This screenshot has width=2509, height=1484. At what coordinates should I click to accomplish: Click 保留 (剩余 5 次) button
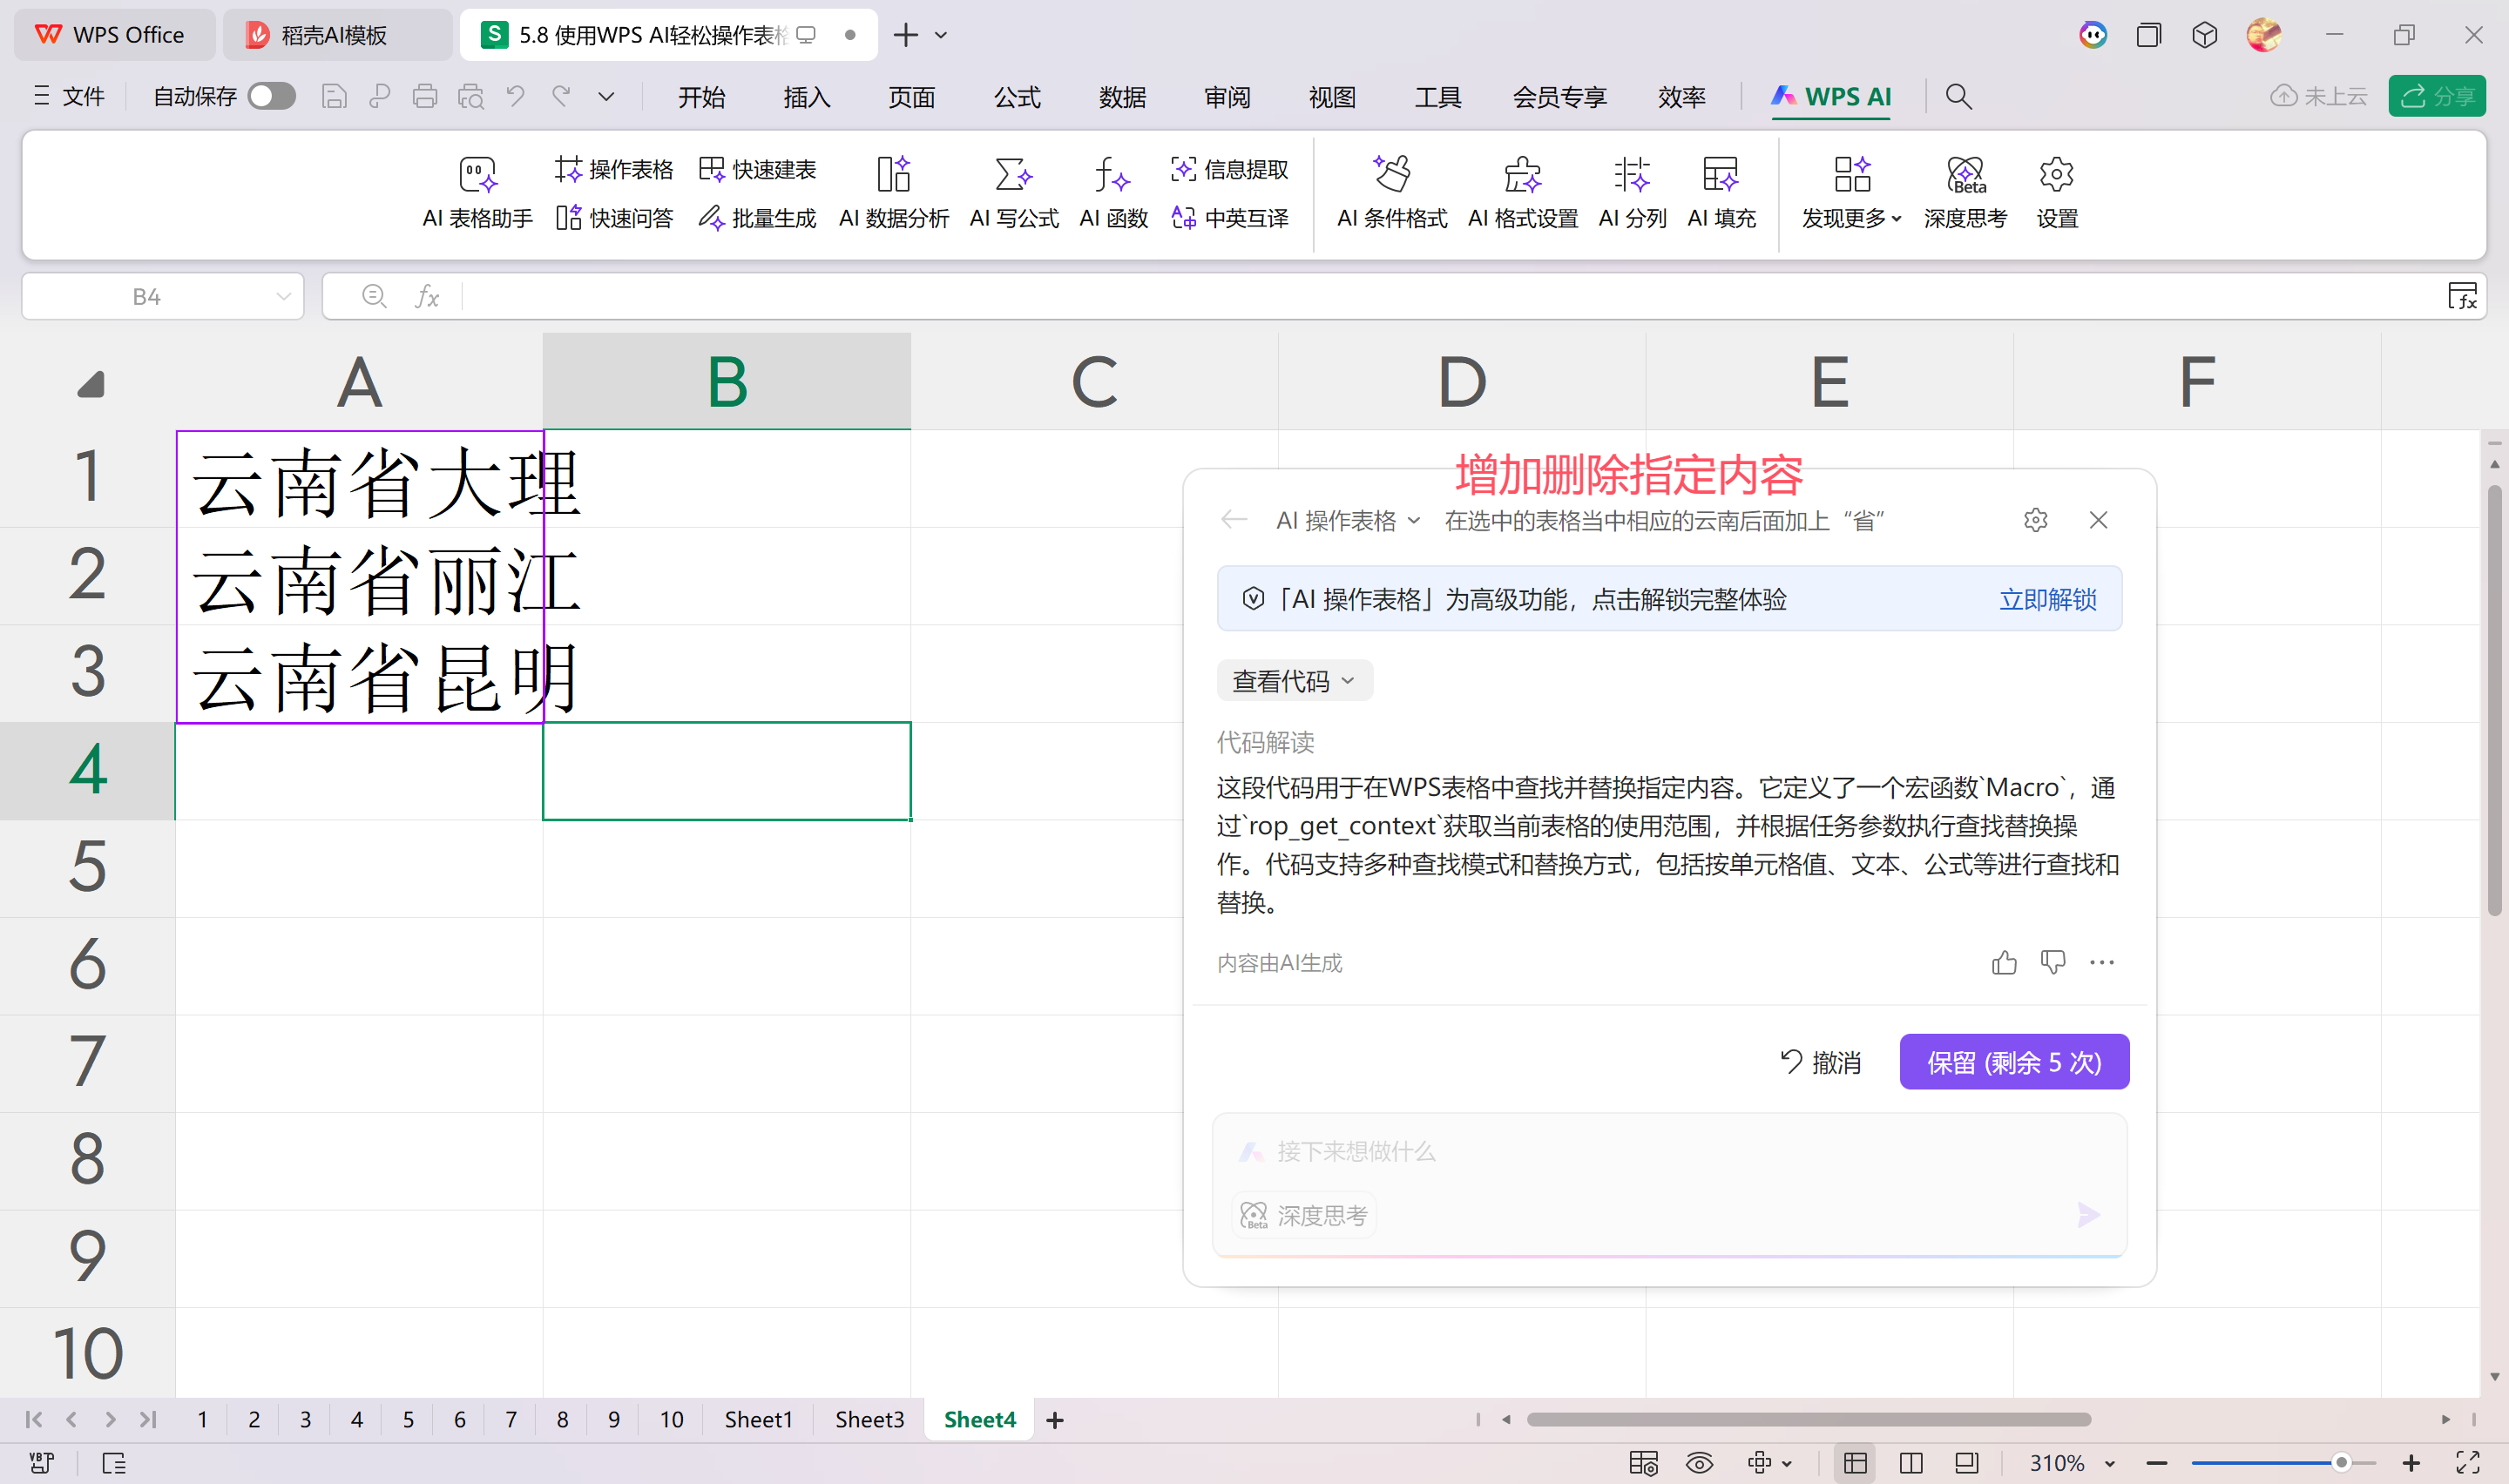click(x=2014, y=1061)
